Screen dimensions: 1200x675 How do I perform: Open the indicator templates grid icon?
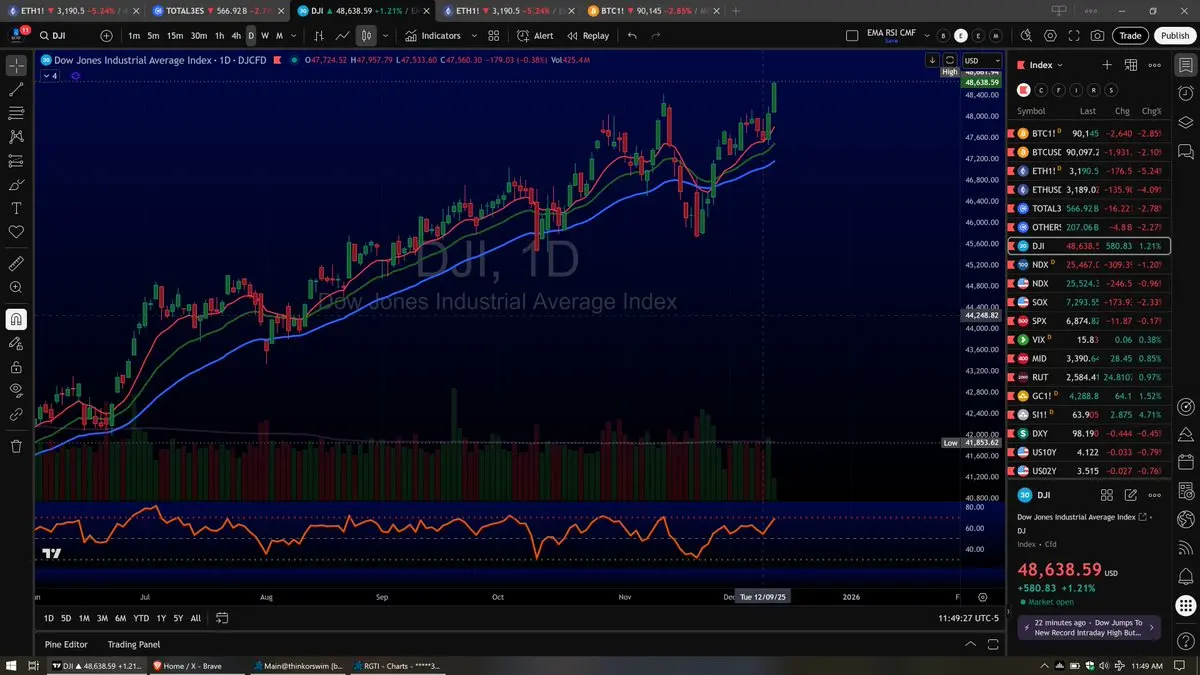493,35
